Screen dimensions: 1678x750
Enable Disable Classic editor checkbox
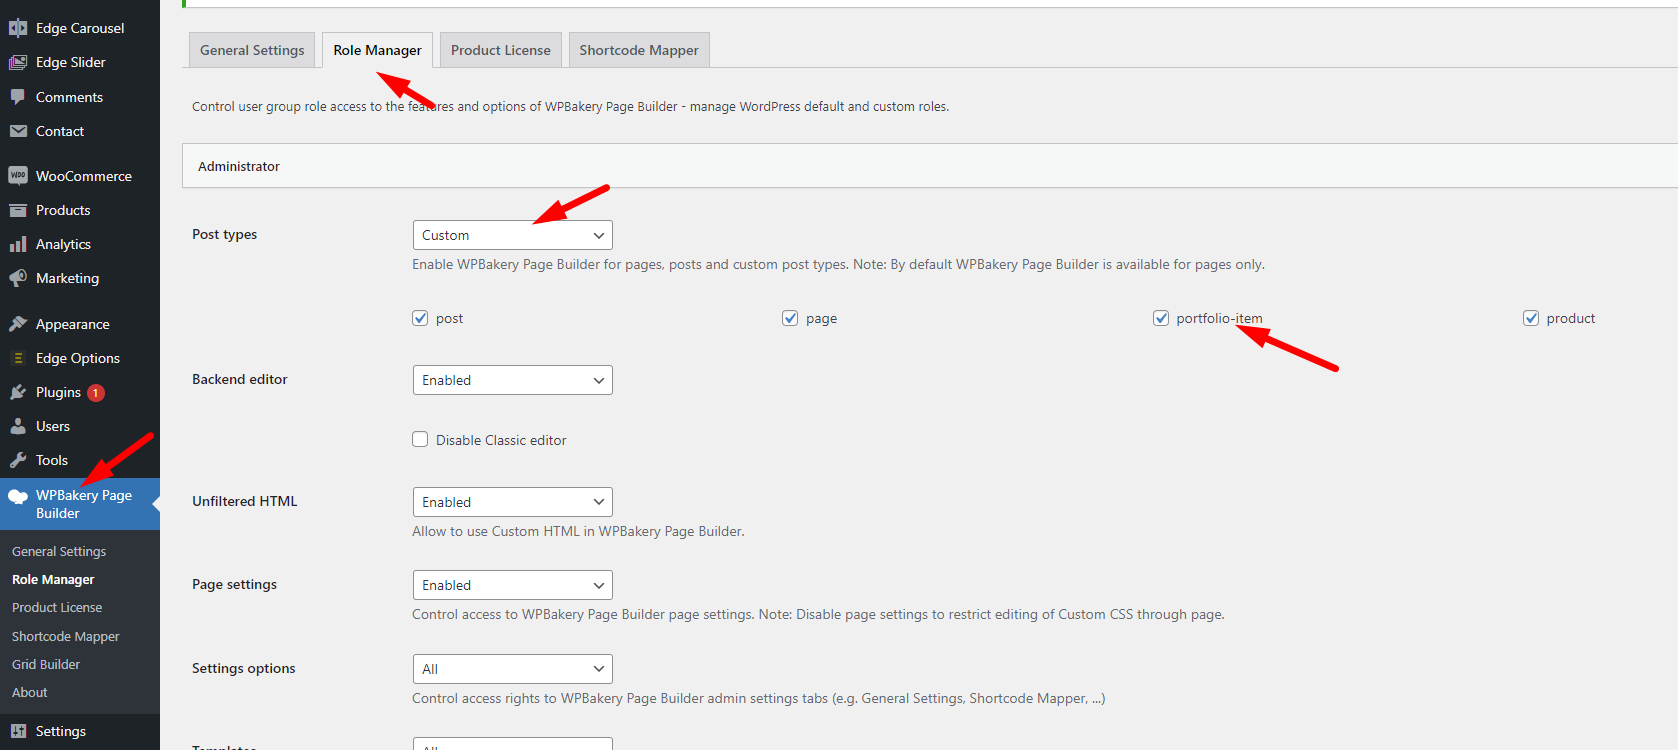[420, 439]
